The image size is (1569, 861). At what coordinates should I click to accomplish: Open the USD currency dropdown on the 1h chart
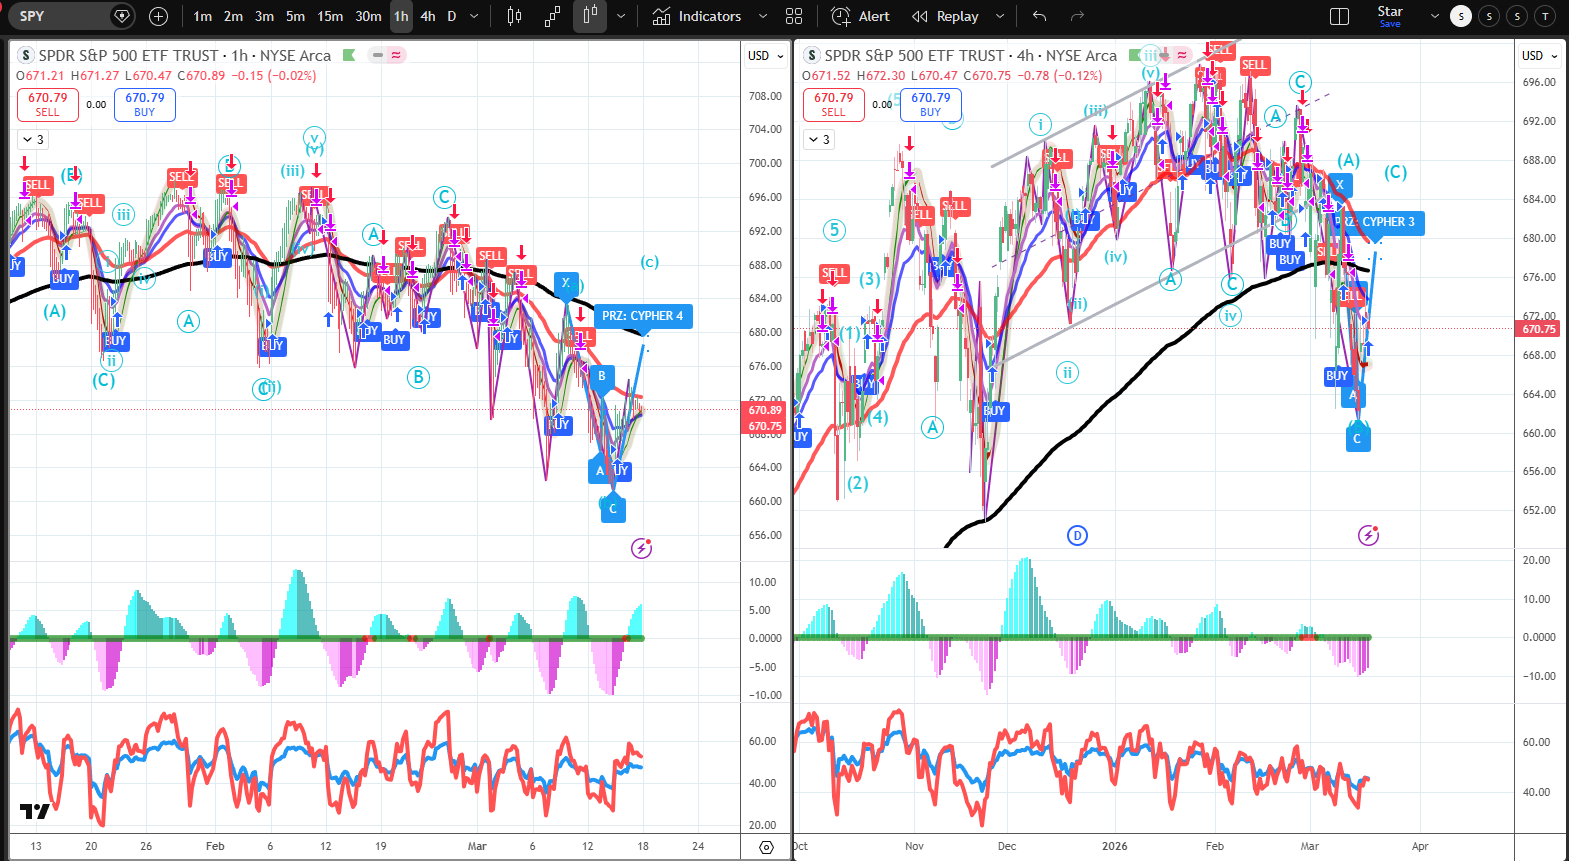765,56
